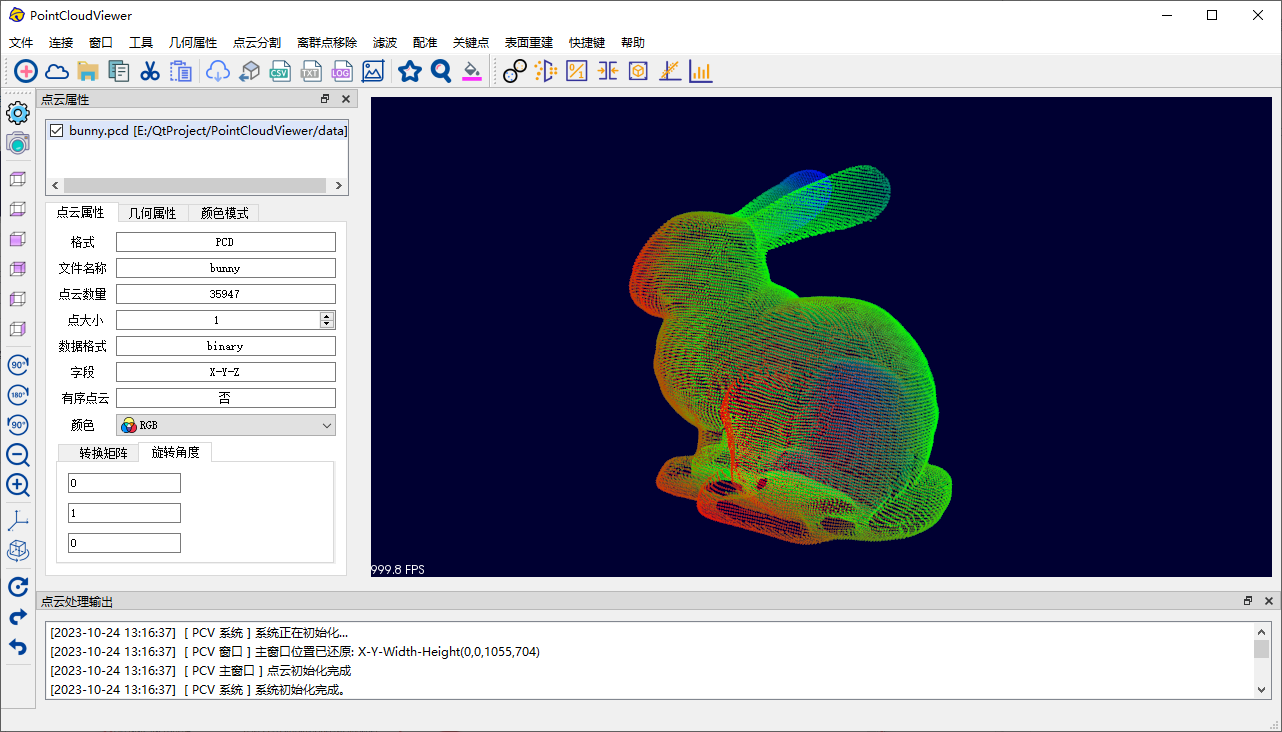Click the paint bucket color icon

[472, 71]
